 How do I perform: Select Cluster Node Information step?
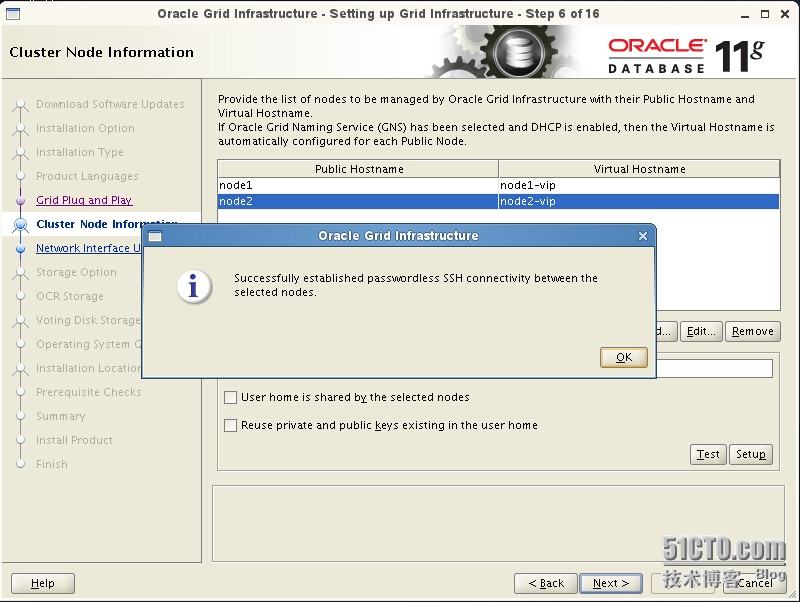(107, 224)
